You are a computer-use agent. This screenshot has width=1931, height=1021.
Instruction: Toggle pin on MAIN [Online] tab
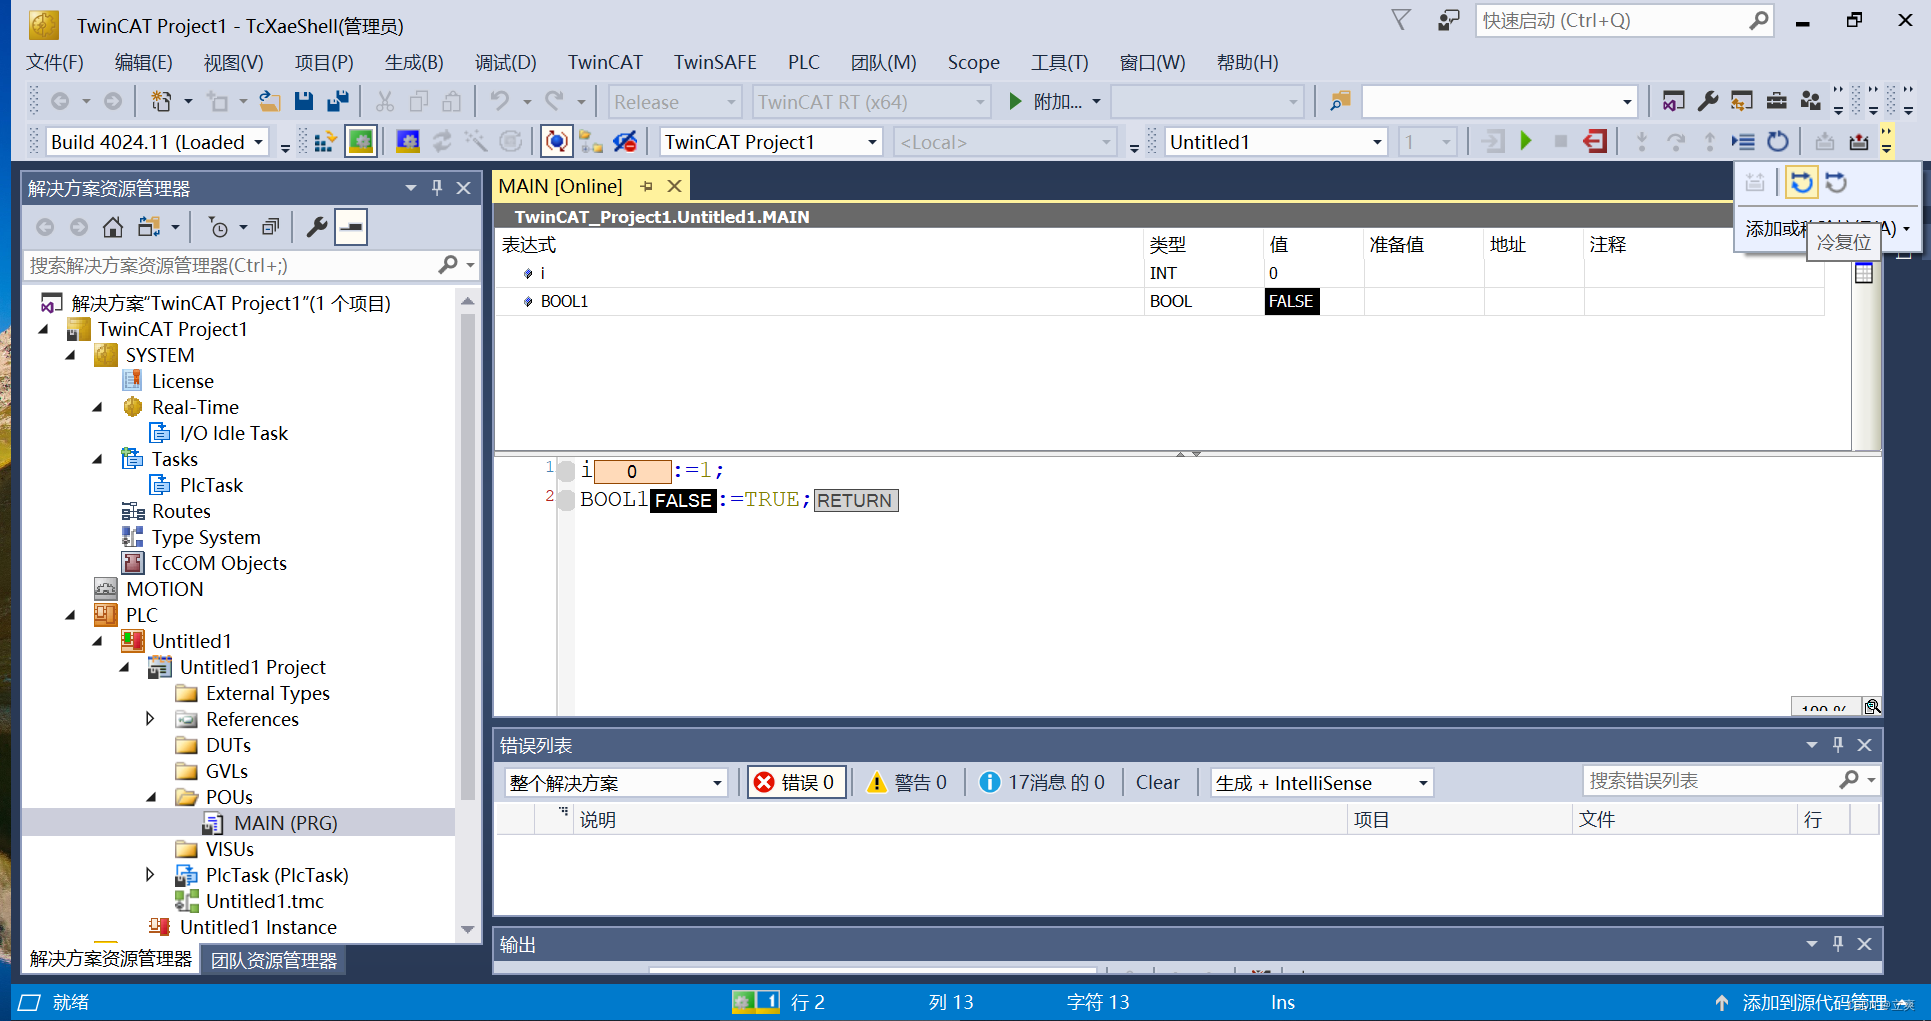point(647,186)
